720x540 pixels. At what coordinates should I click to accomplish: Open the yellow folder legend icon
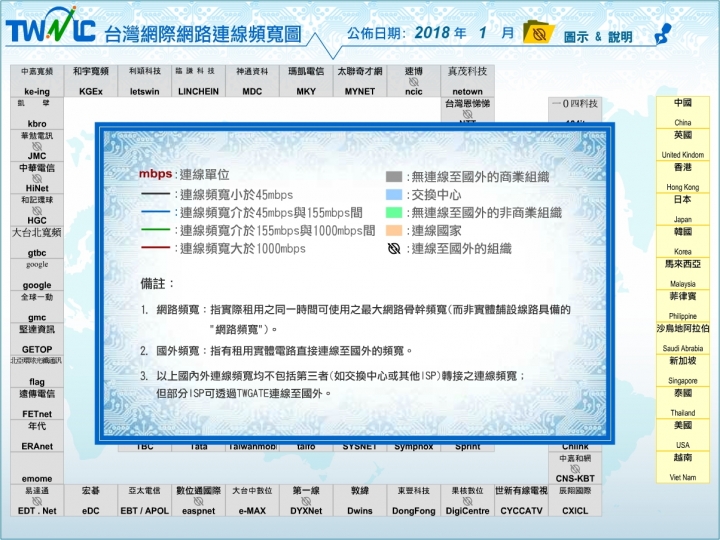[x=539, y=32]
